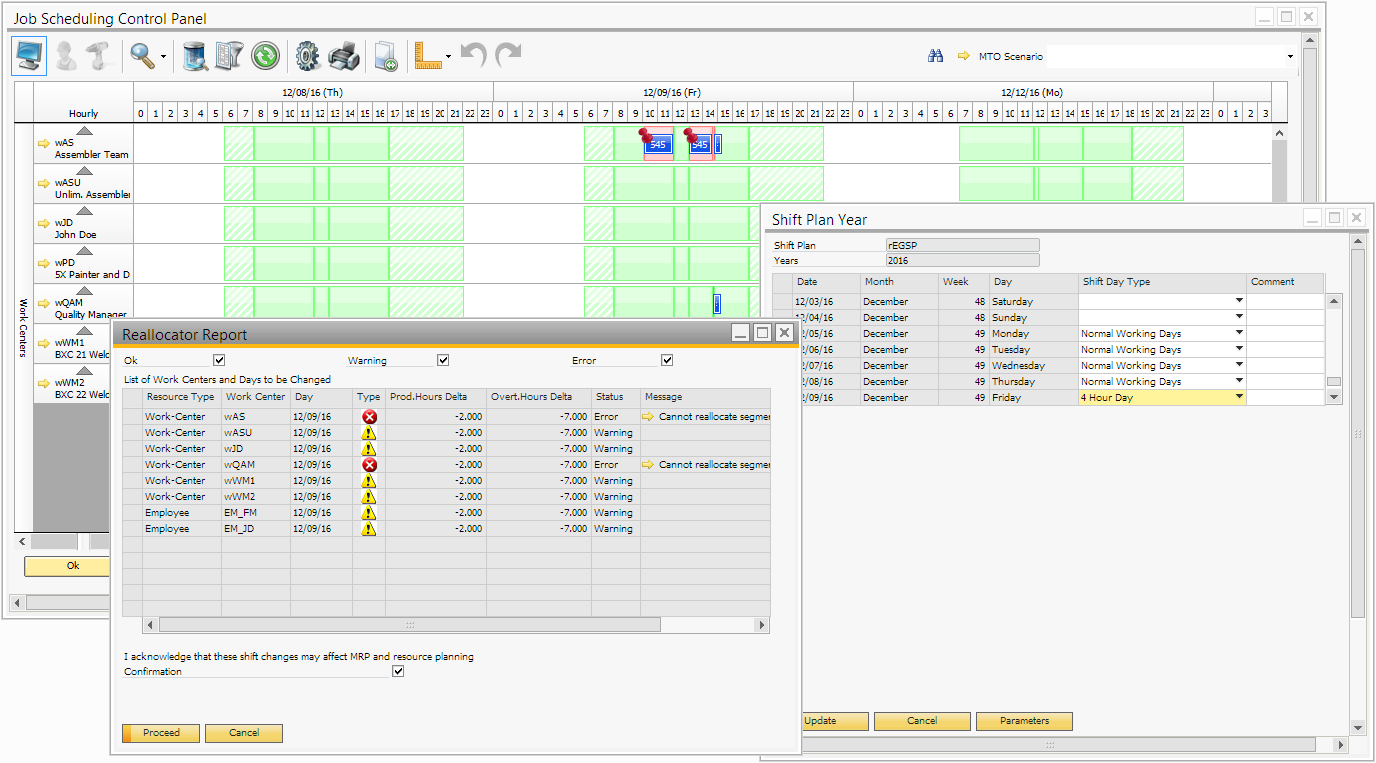The height and width of the screenshot is (763, 1376).
Task: Uncheck the Ok filter checkbox
Action: 219,360
